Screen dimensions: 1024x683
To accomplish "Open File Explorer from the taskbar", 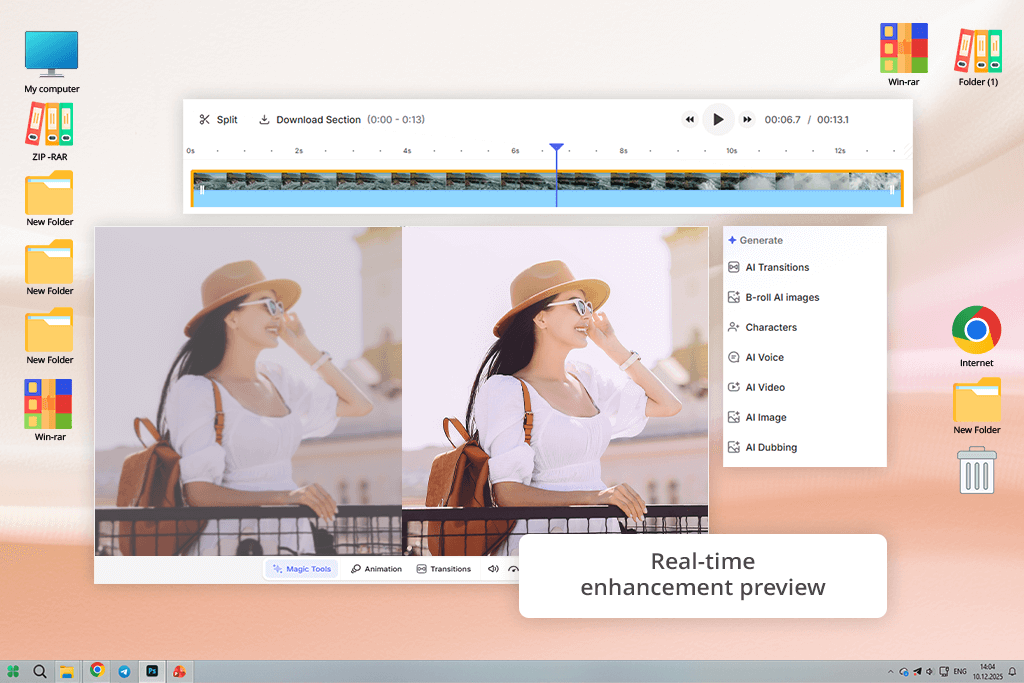I will click(x=67, y=671).
